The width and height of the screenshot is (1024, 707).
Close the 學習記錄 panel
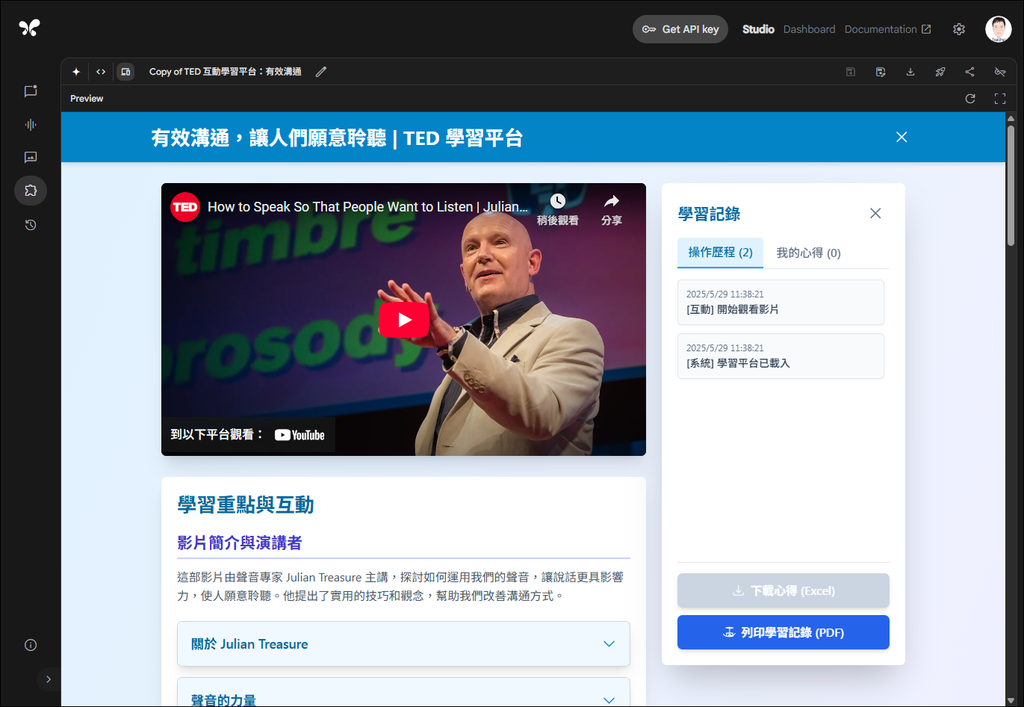pyautogui.click(x=875, y=213)
